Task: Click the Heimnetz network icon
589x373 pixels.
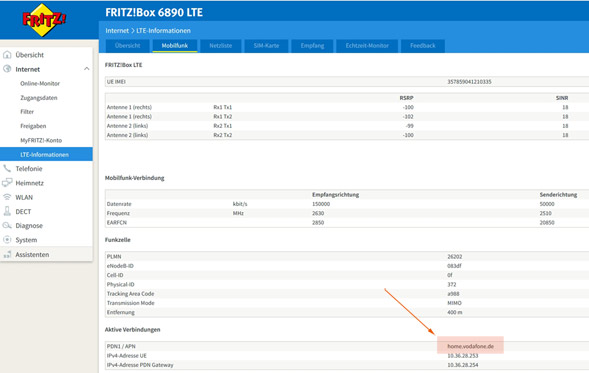Action: 7,183
